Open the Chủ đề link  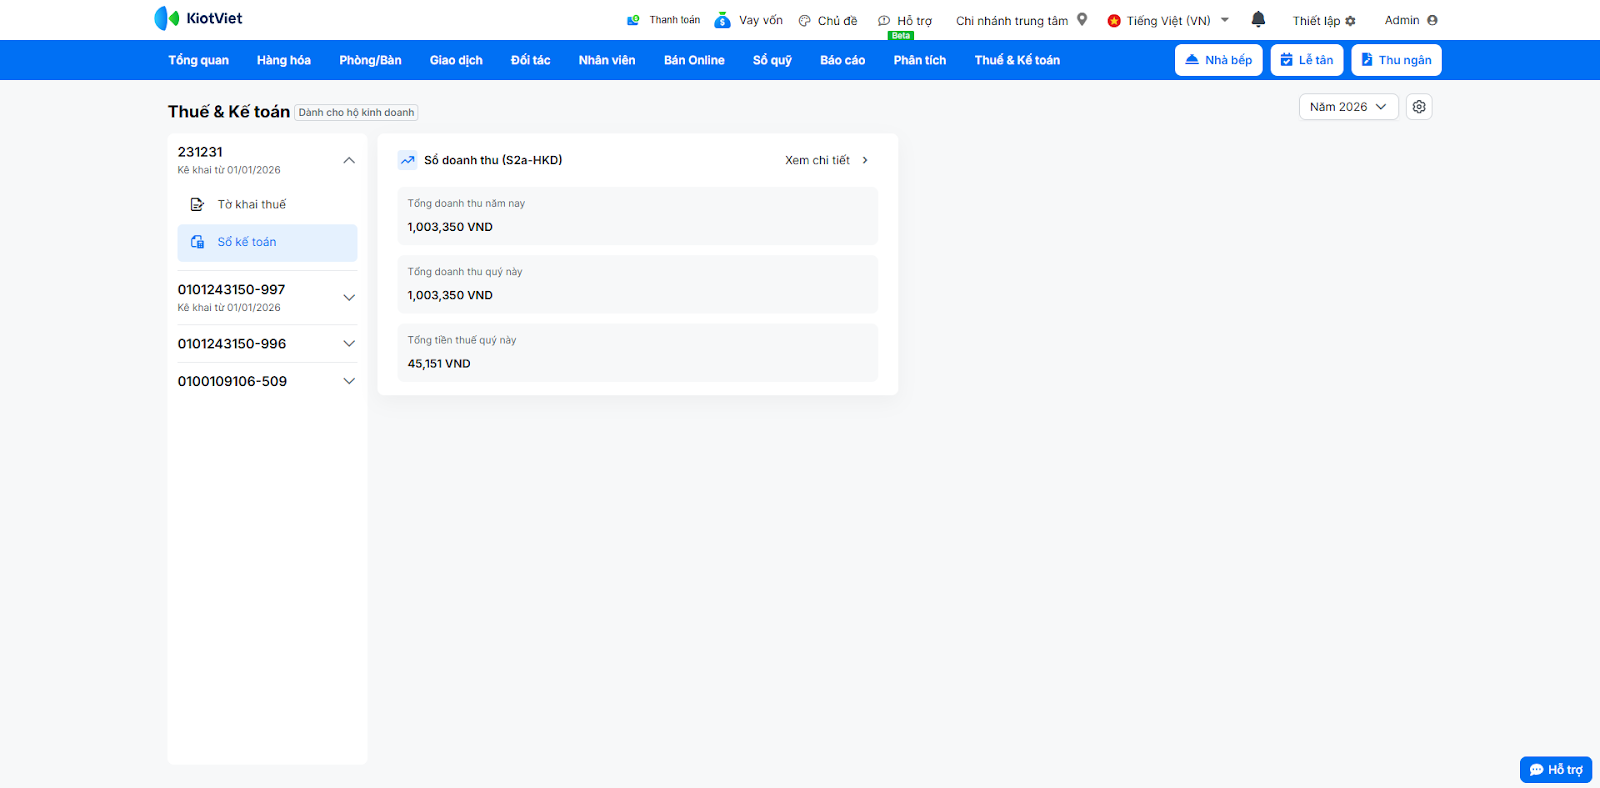pyautogui.click(x=837, y=21)
